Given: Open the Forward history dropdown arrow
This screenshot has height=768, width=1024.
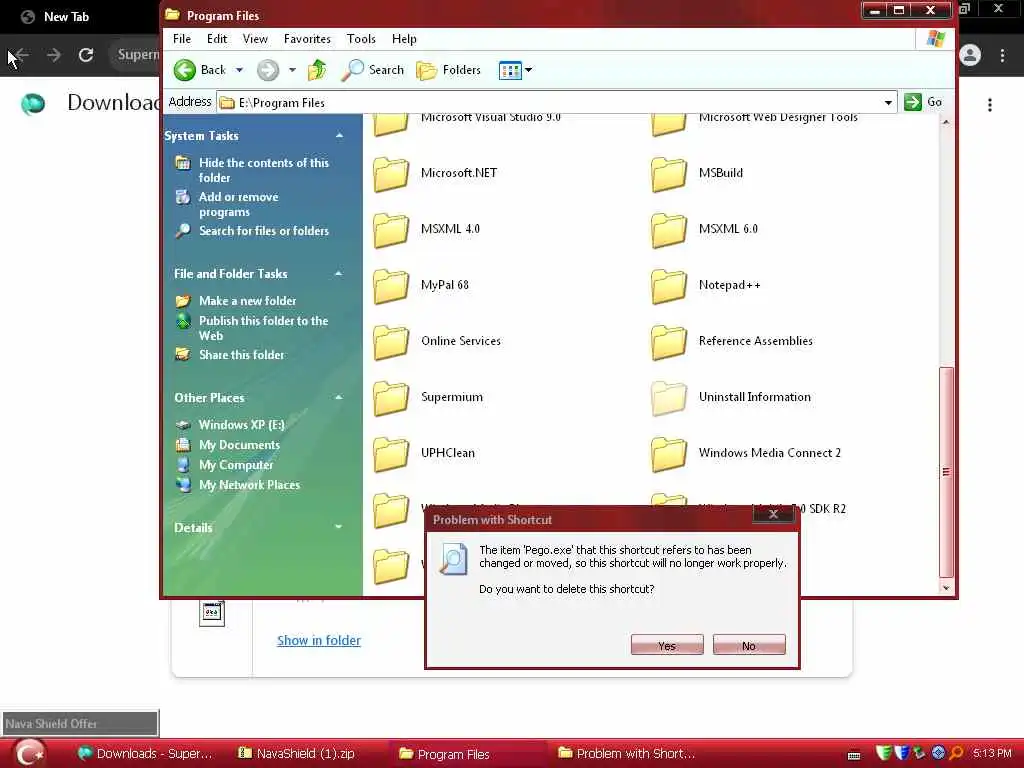Looking at the screenshot, I should pyautogui.click(x=292, y=70).
